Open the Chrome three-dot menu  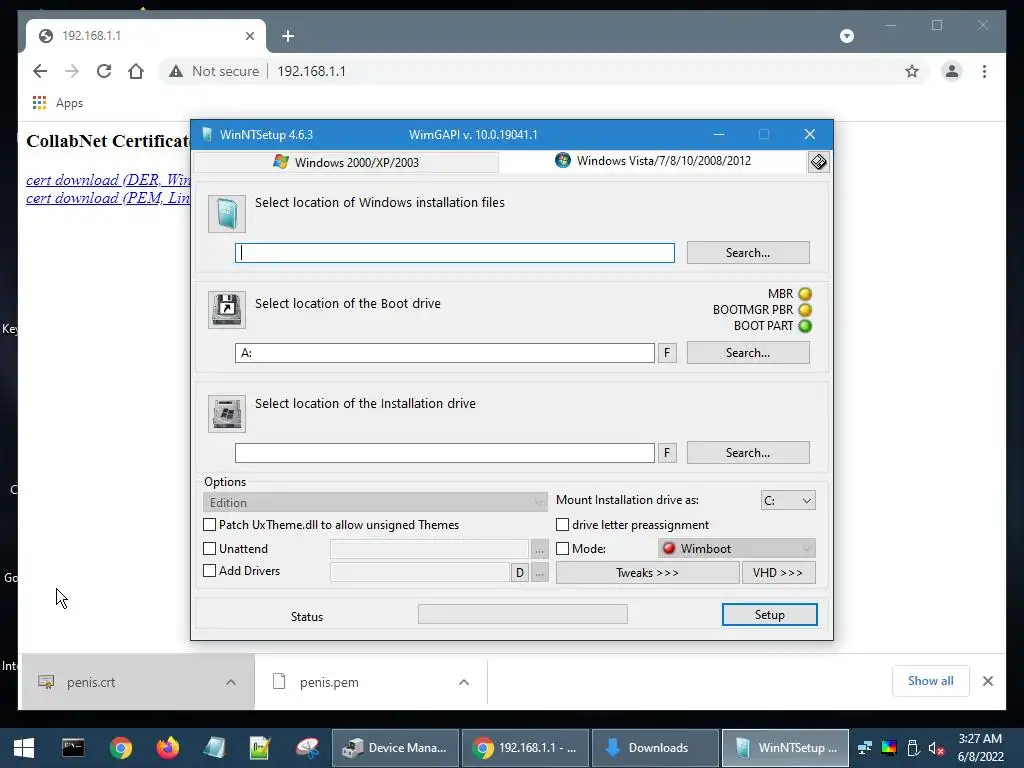pyautogui.click(x=984, y=71)
